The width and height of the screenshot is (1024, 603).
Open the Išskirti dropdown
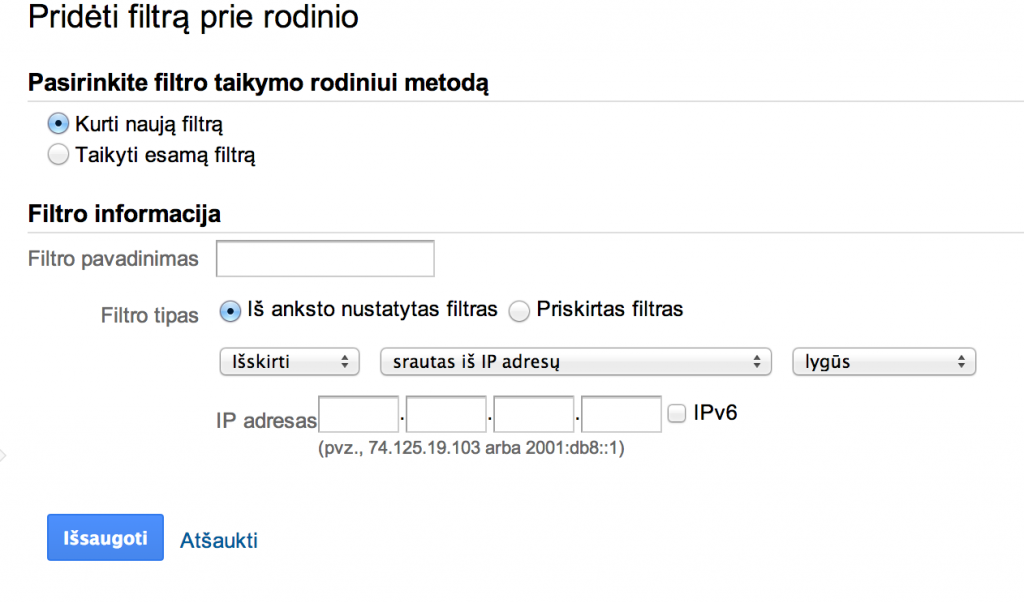[x=288, y=362]
